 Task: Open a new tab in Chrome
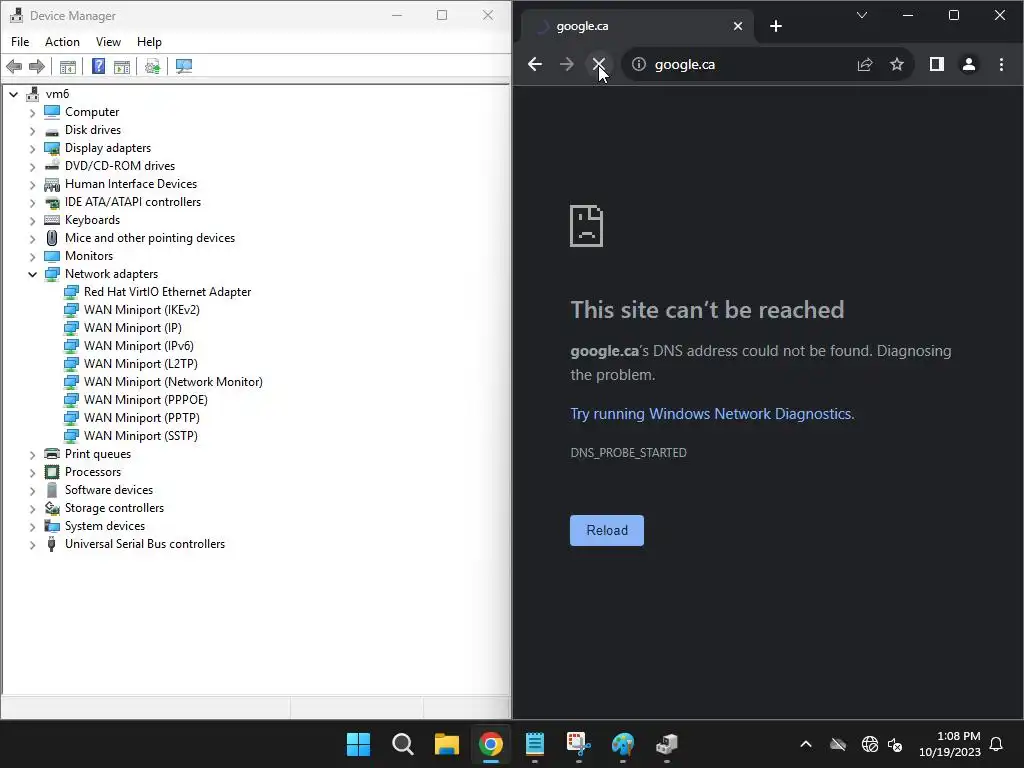click(776, 26)
